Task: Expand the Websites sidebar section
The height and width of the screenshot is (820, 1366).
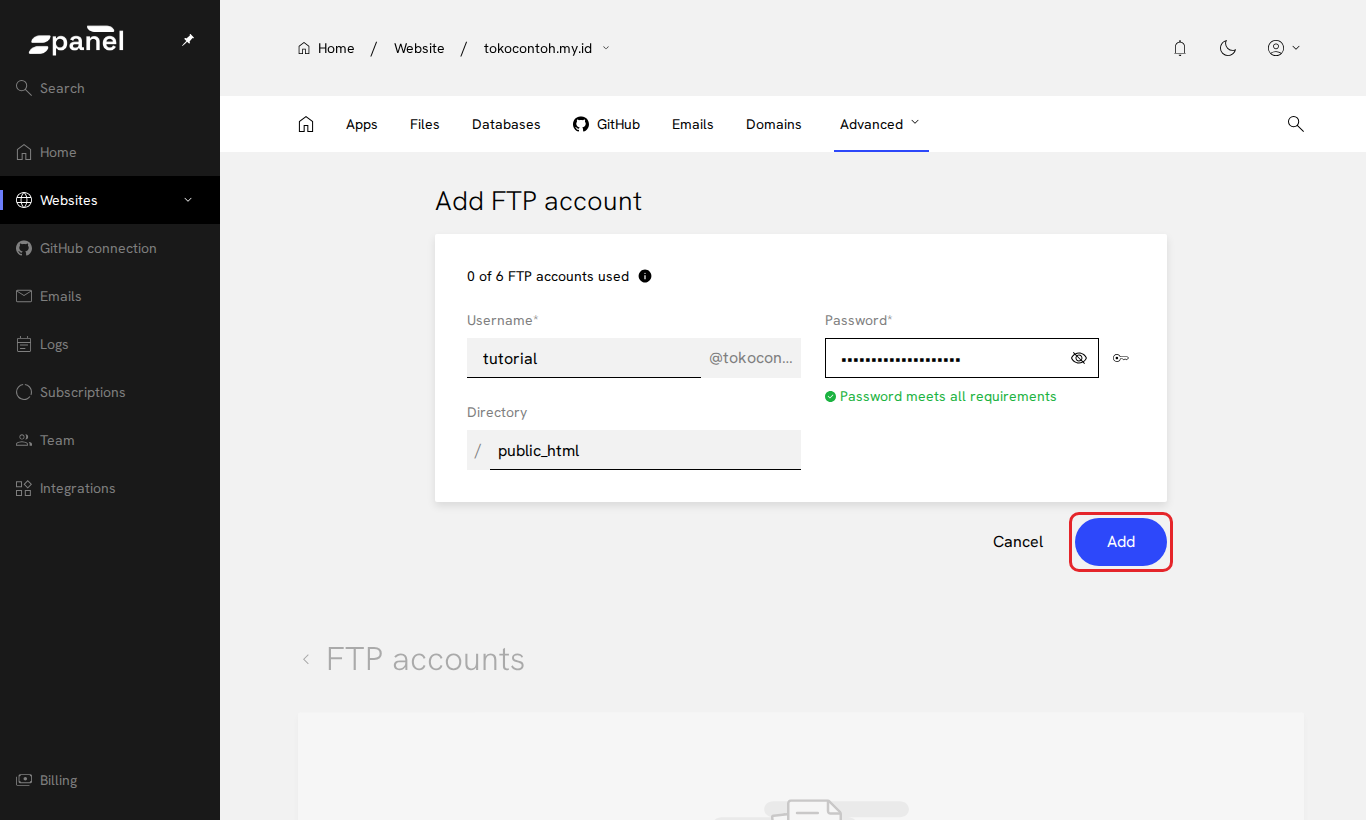Action: point(110,200)
